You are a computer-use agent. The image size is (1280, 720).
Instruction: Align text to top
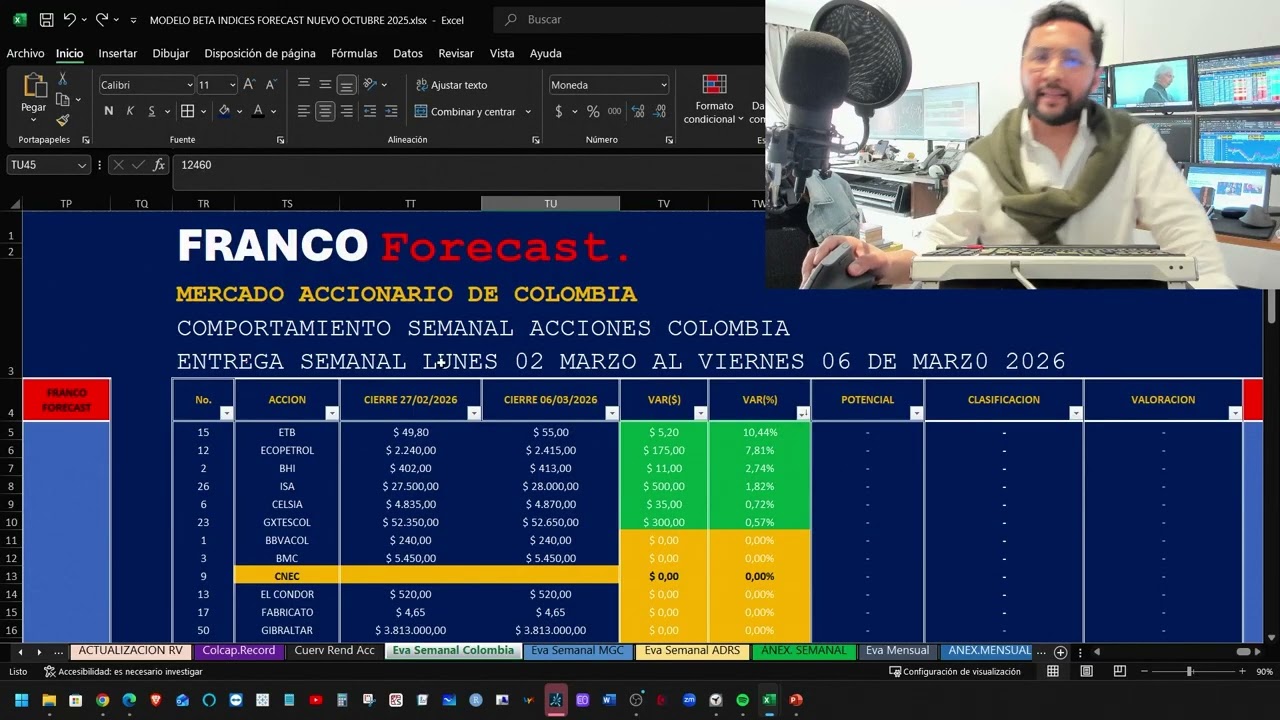[x=304, y=84]
